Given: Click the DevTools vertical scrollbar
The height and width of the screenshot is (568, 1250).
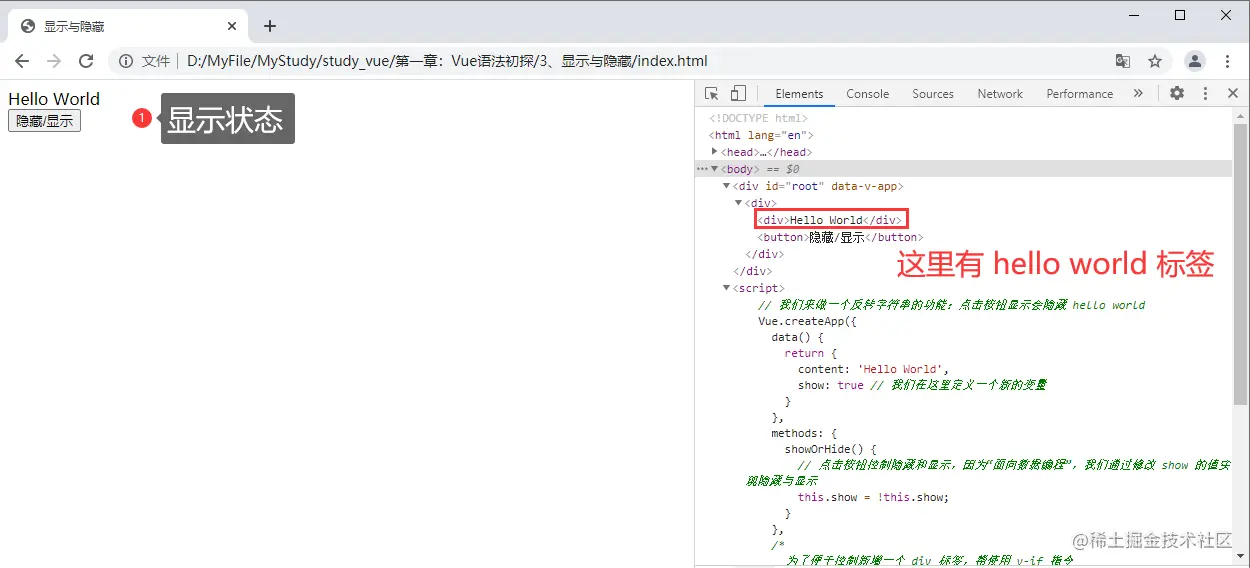Looking at the screenshot, I should (x=1240, y=265).
